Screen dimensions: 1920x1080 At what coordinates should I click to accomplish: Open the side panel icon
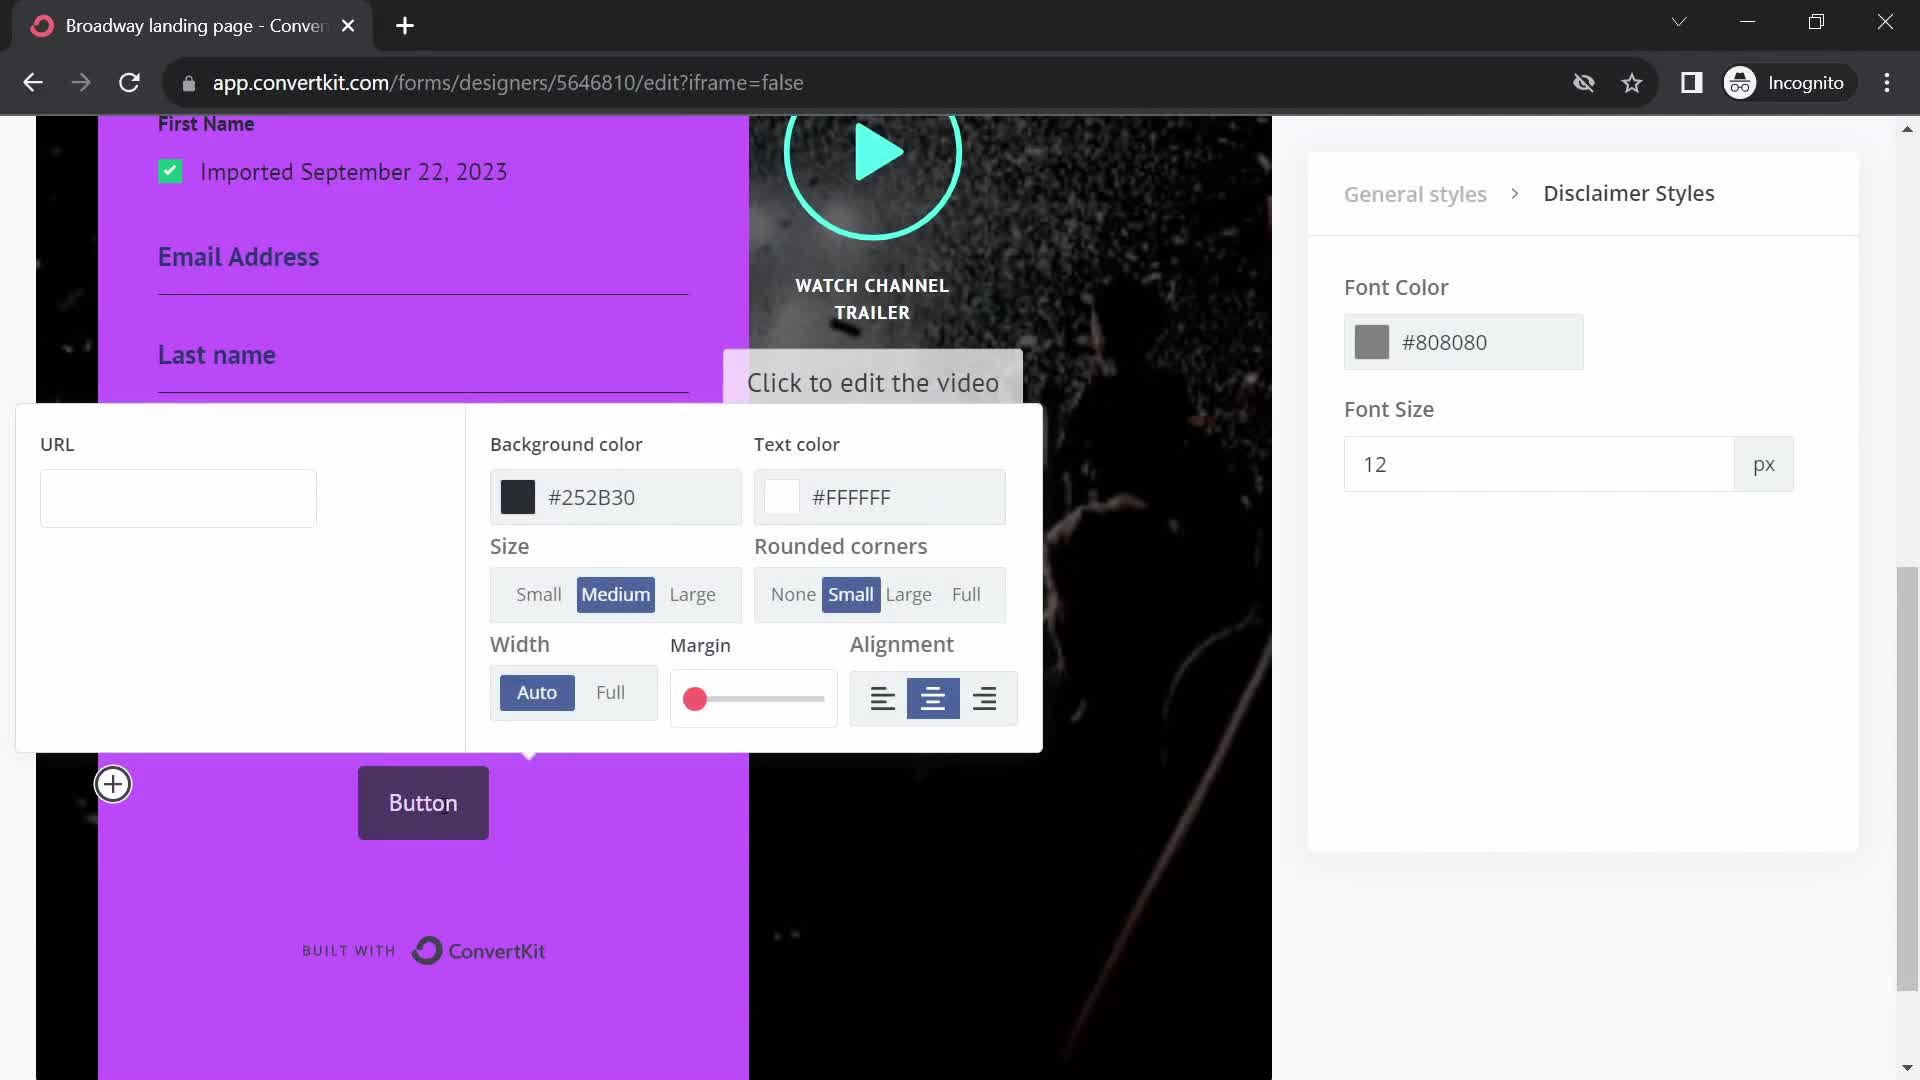click(1691, 83)
